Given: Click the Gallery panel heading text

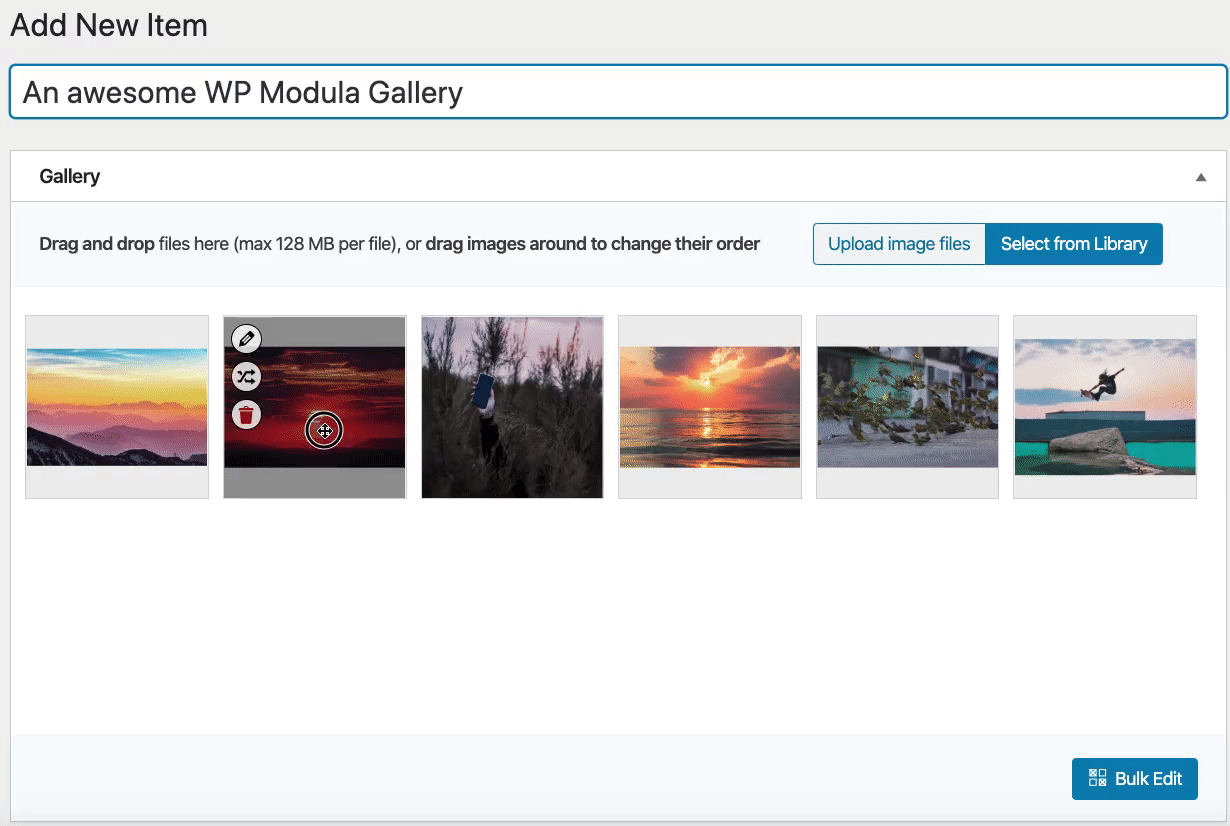Looking at the screenshot, I should click(x=70, y=176).
